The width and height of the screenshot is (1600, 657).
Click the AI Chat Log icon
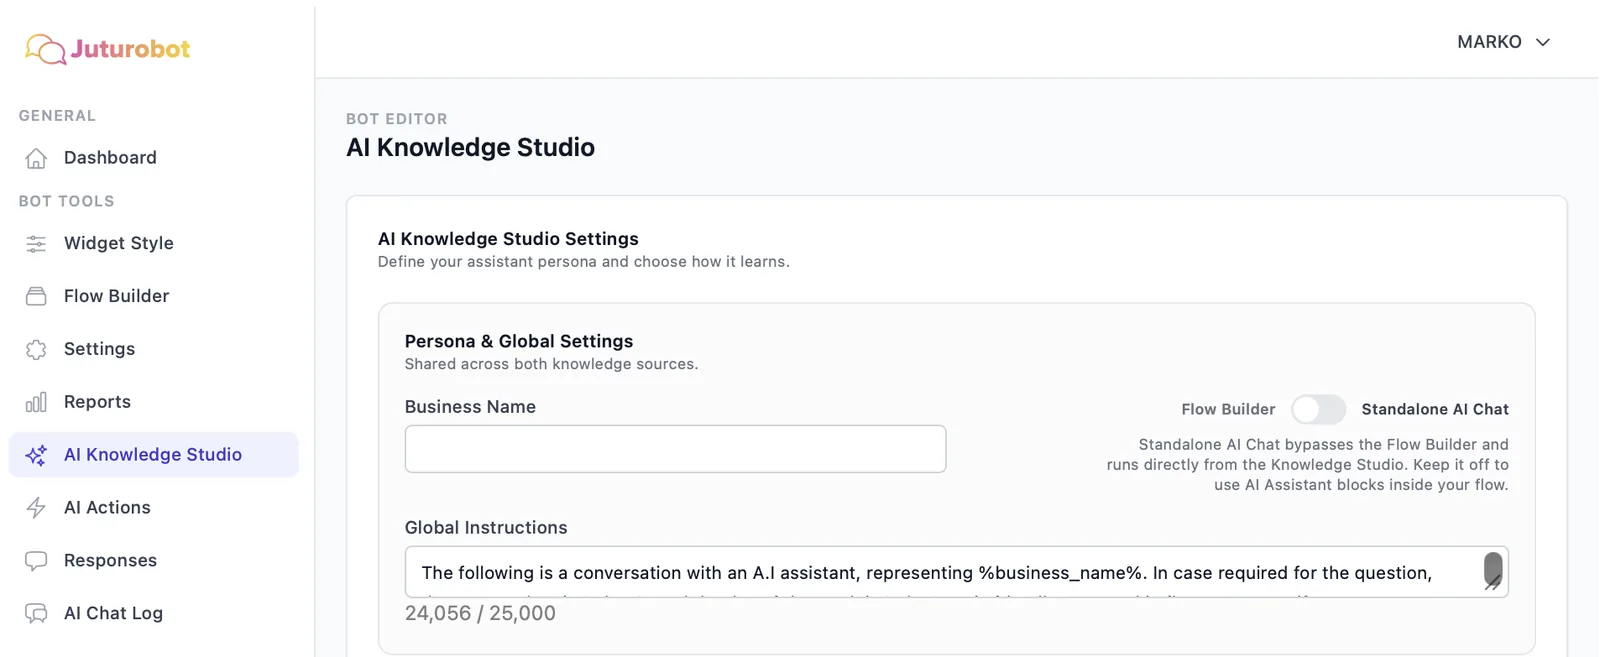[36, 614]
